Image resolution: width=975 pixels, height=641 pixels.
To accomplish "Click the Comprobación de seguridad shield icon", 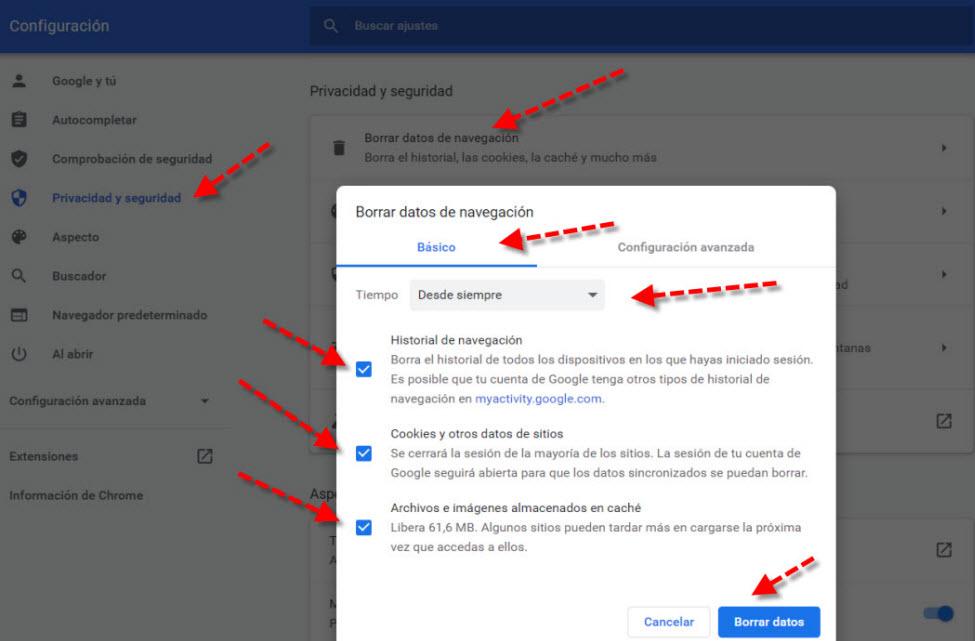I will 19,159.
